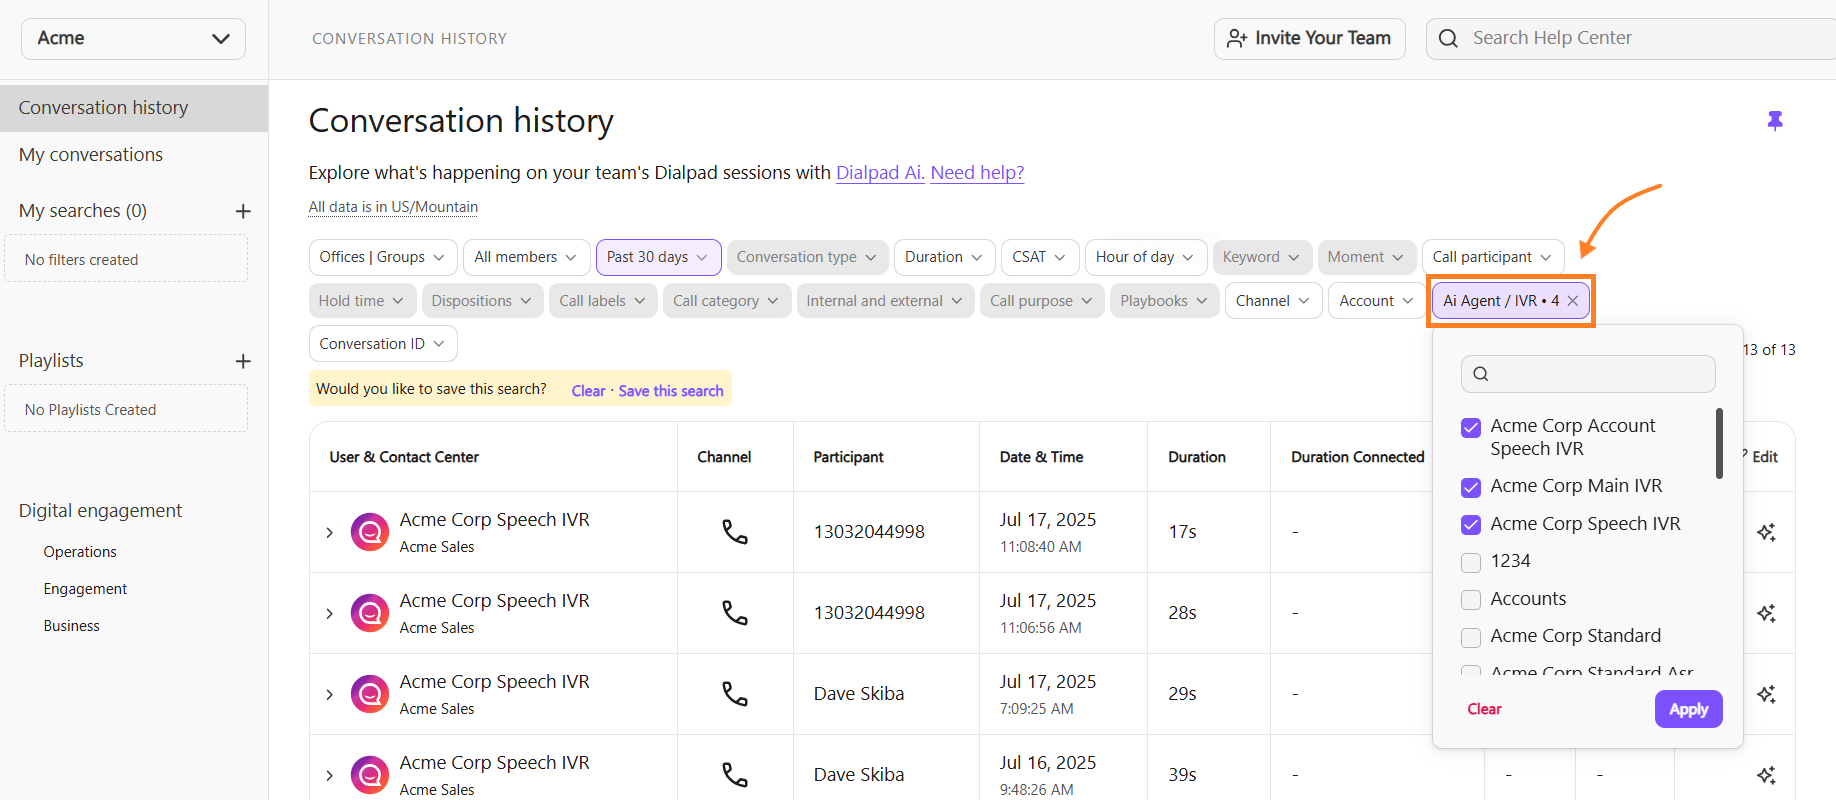Click the purple pin icon

click(1775, 121)
